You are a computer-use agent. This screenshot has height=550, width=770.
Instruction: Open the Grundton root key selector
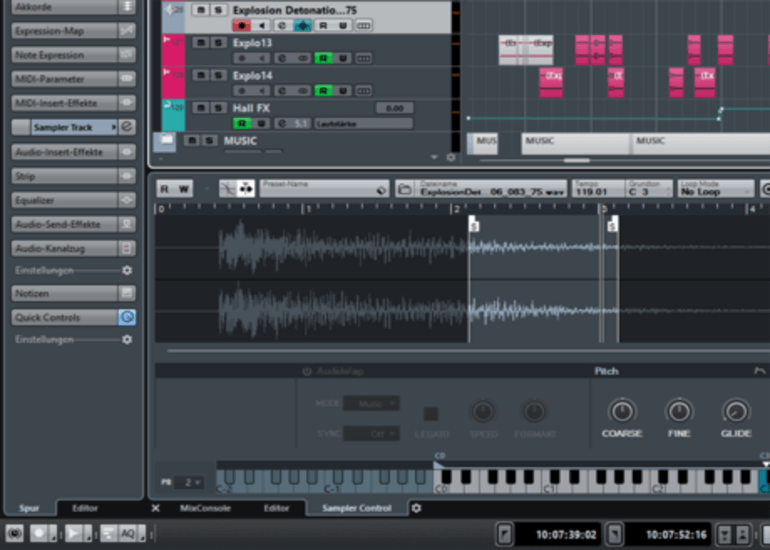pyautogui.click(x=646, y=189)
